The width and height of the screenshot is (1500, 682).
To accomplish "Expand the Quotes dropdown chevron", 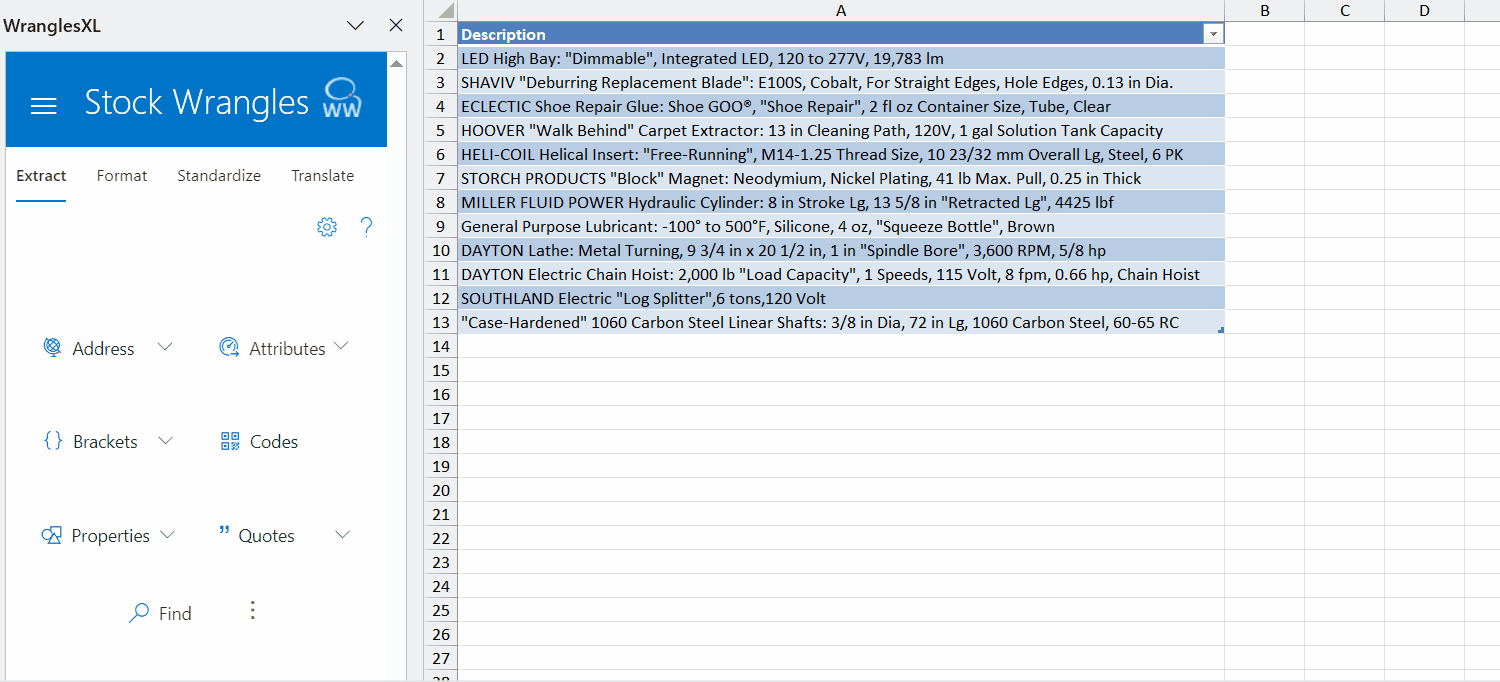I will pyautogui.click(x=342, y=535).
